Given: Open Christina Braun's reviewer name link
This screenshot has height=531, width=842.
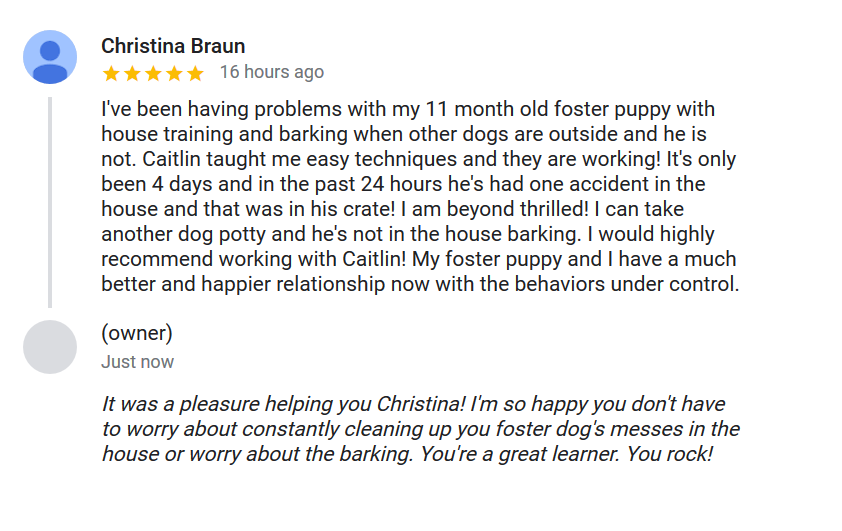Looking at the screenshot, I should coord(173,46).
